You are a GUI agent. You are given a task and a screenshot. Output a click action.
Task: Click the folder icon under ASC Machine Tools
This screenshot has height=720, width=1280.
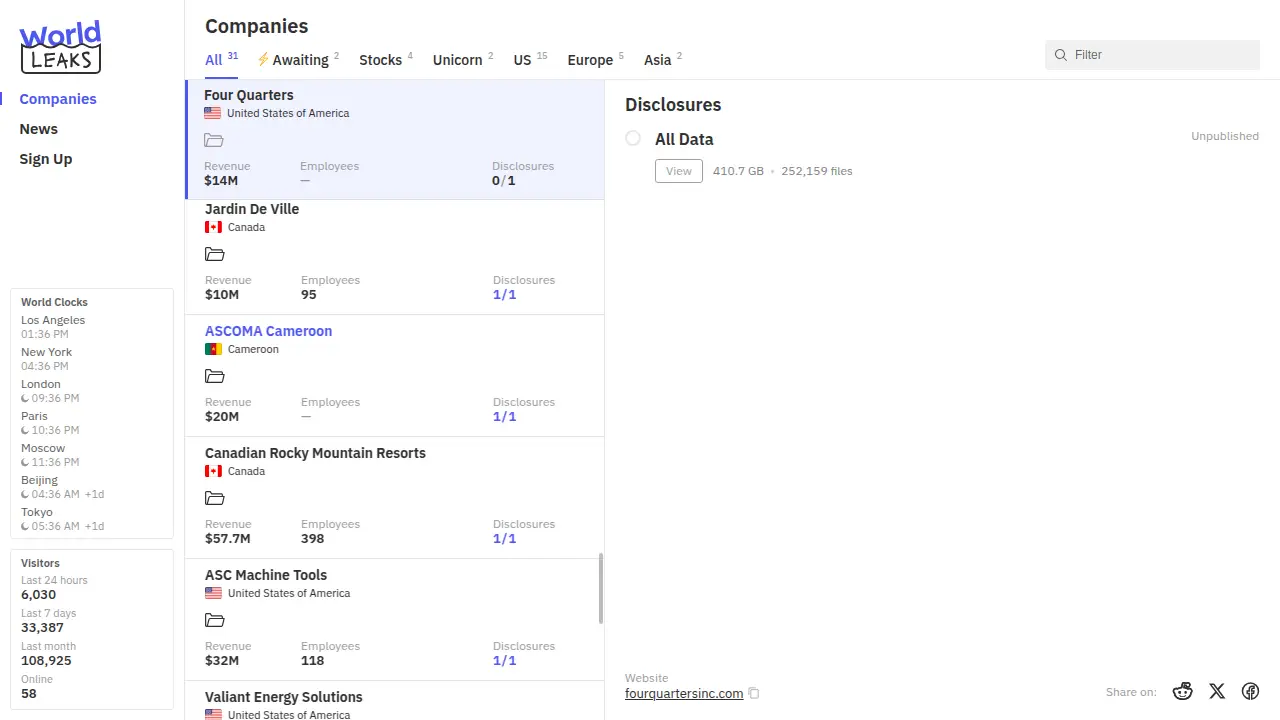click(215, 620)
